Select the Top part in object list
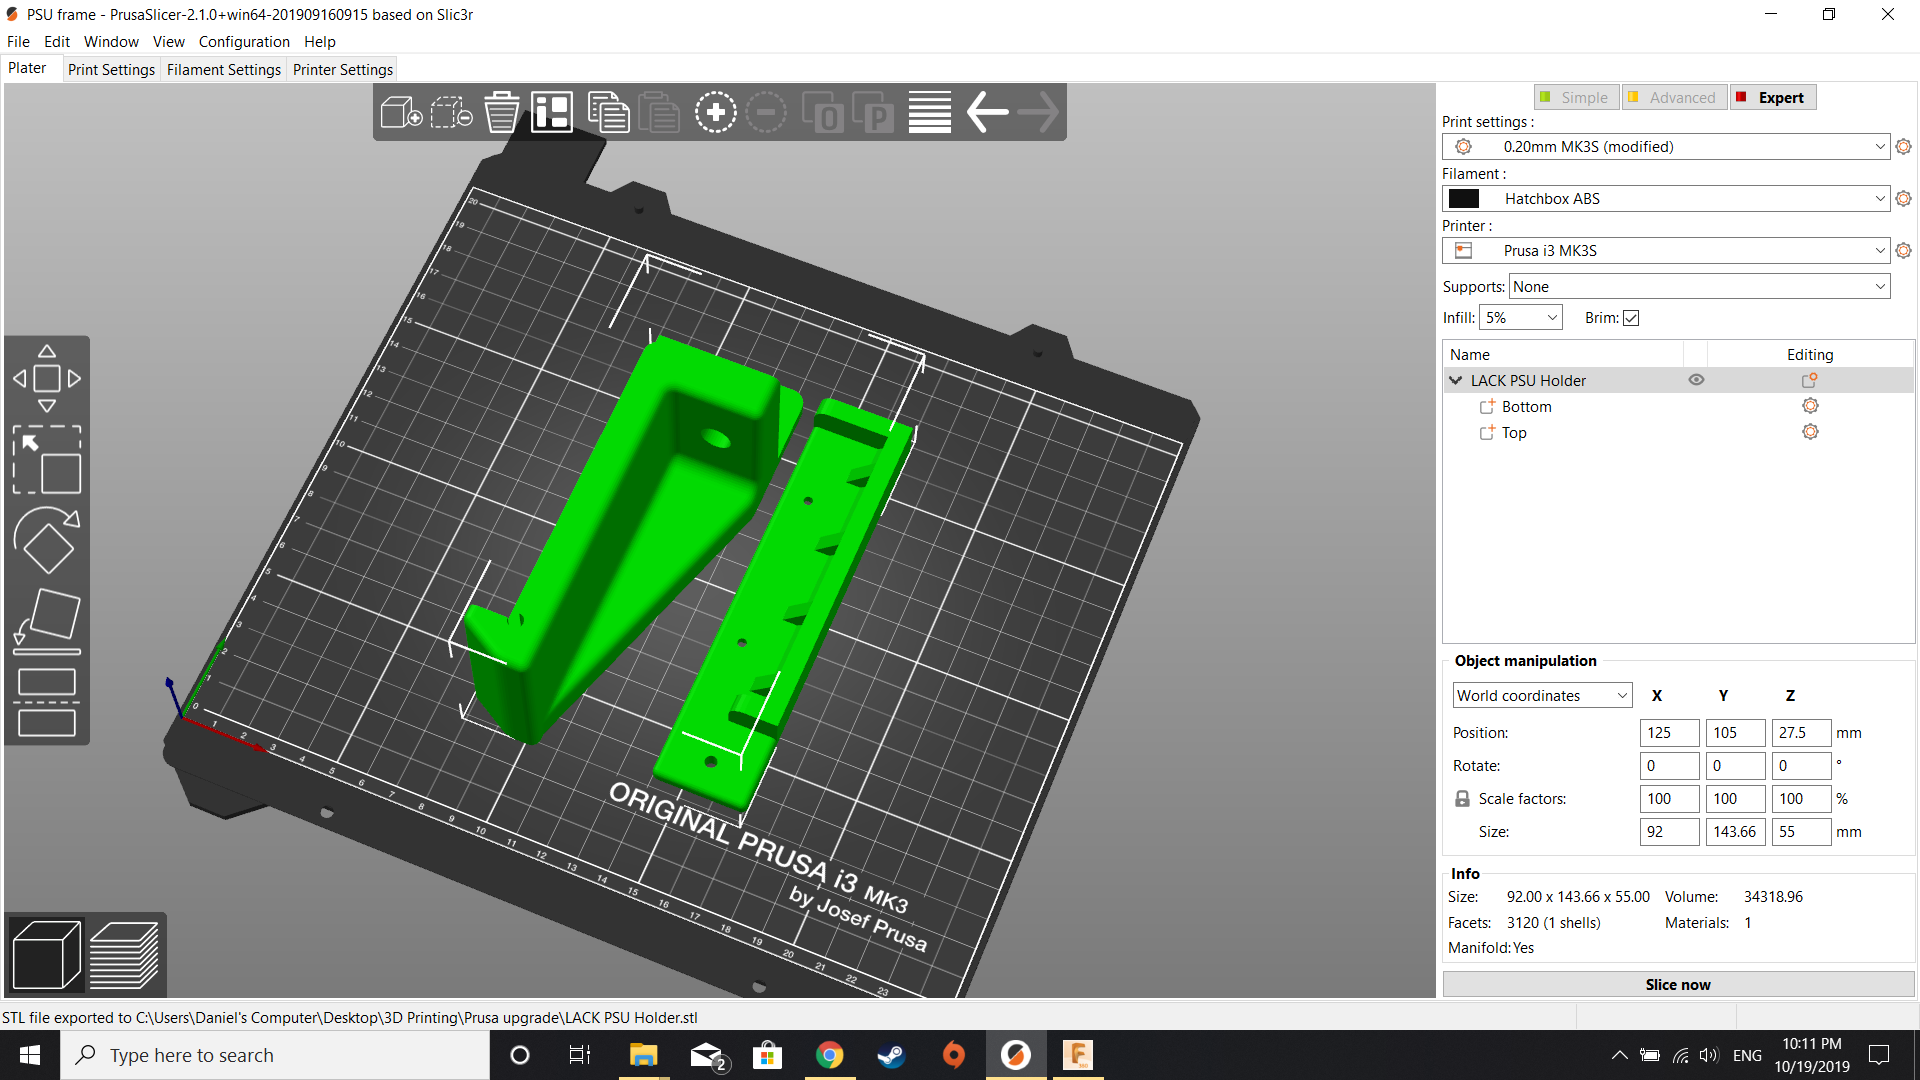Image resolution: width=1920 pixels, height=1080 pixels. tap(1514, 433)
